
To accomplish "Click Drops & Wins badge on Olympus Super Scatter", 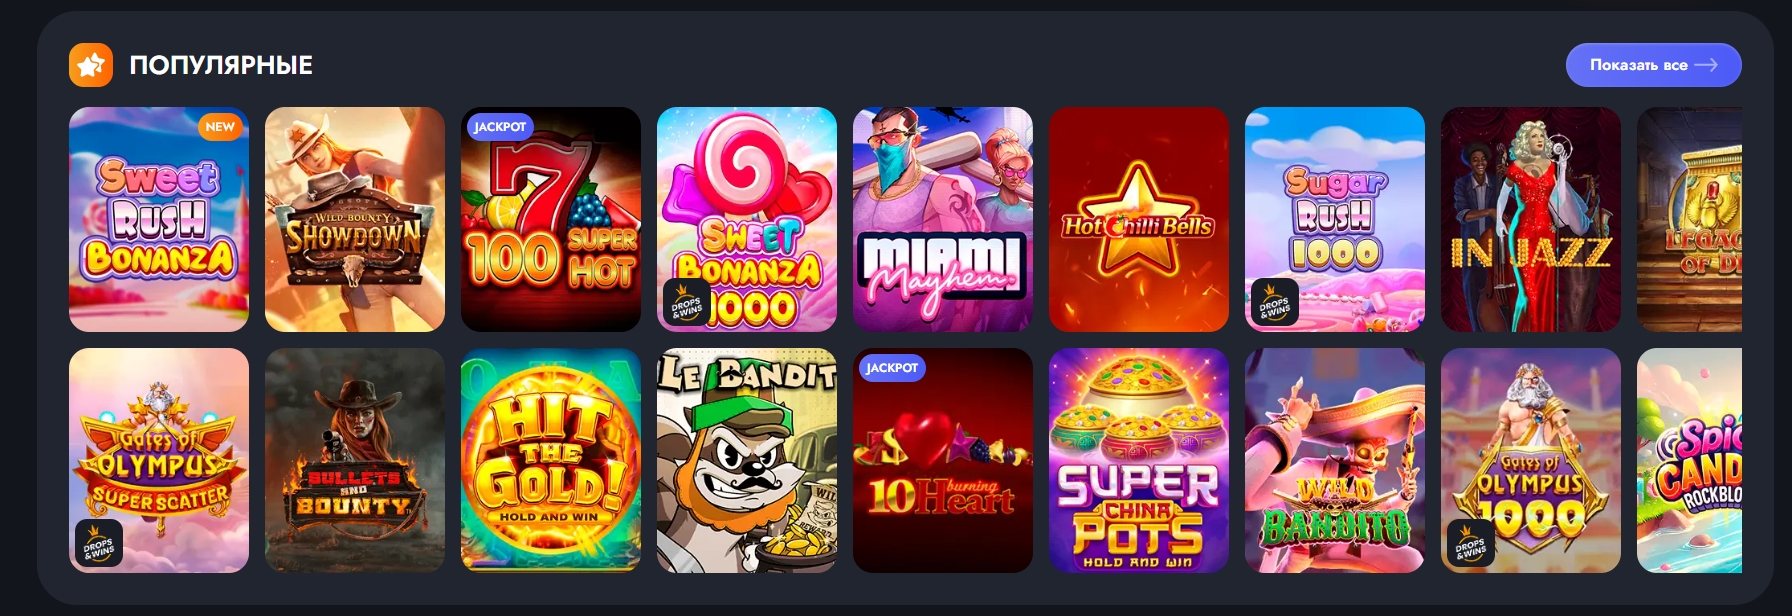I will [x=98, y=543].
